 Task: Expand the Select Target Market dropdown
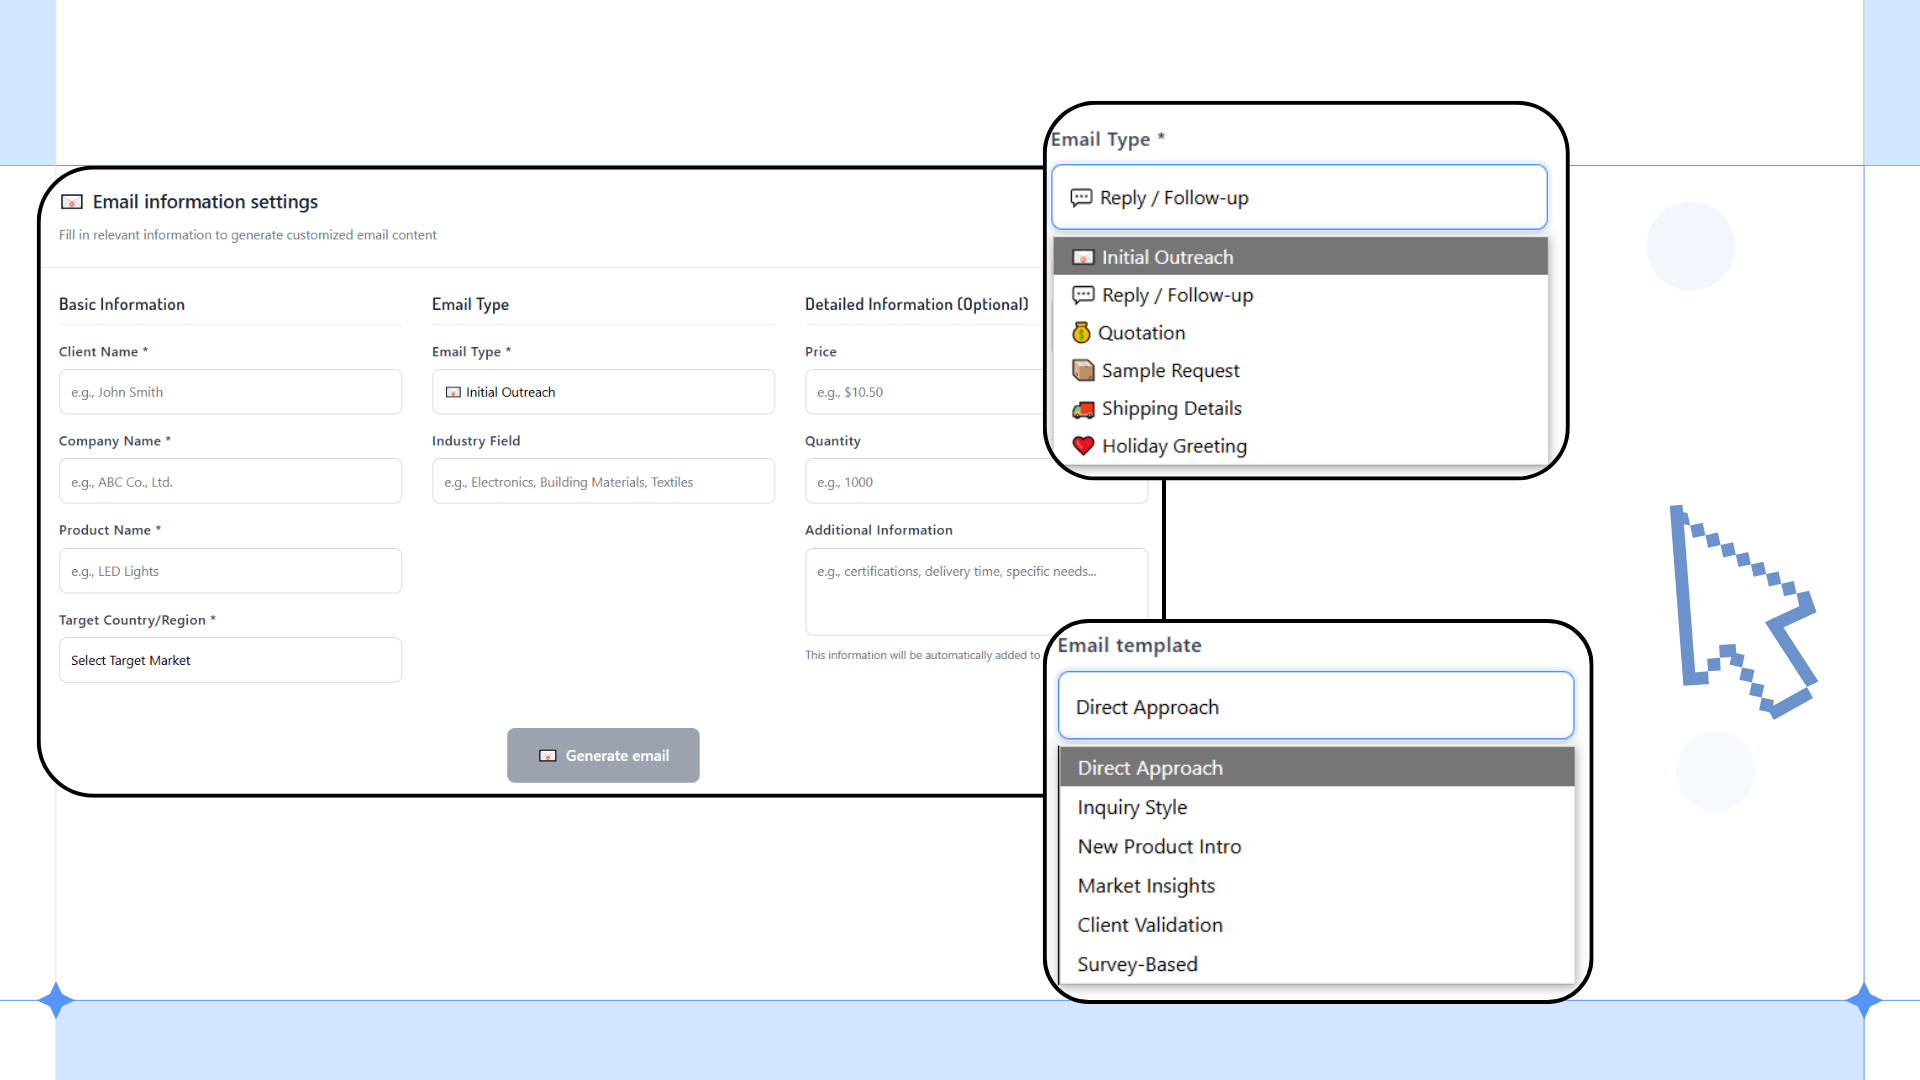pos(230,661)
